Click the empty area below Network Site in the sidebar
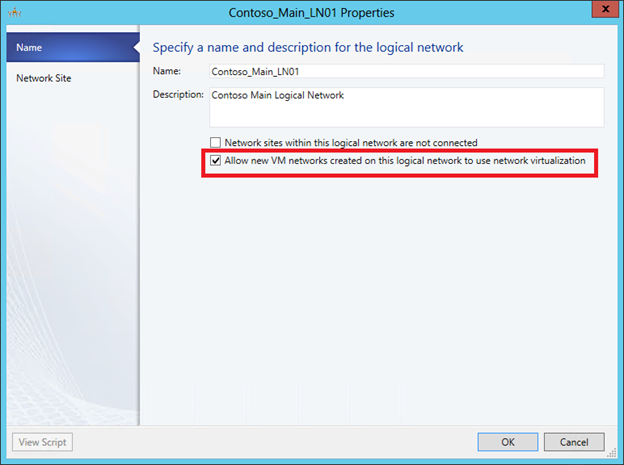The image size is (624, 465). [70, 250]
